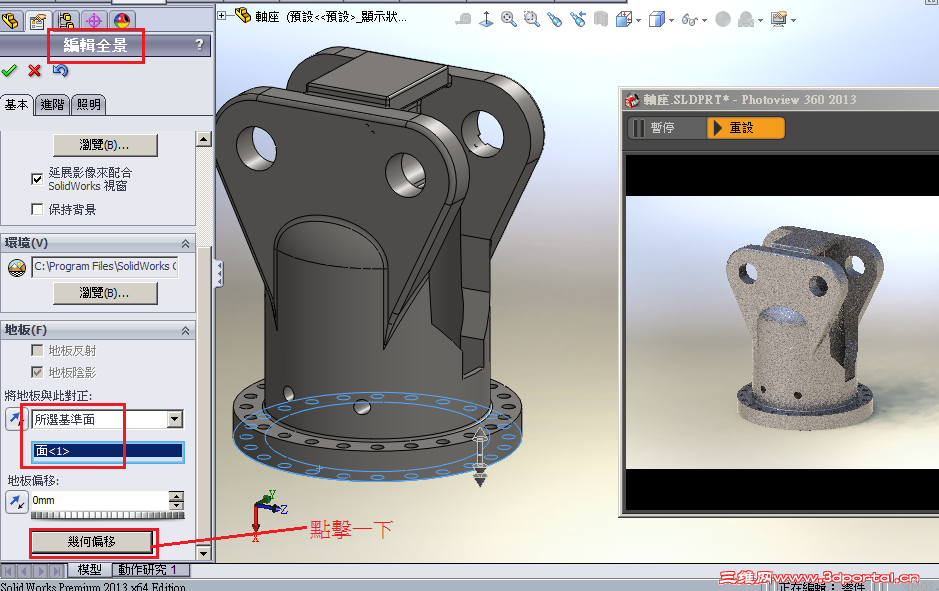Viewport: 939px width, 591px height.
Task: Click the environment globe icon beside path
Action: click(x=17, y=267)
